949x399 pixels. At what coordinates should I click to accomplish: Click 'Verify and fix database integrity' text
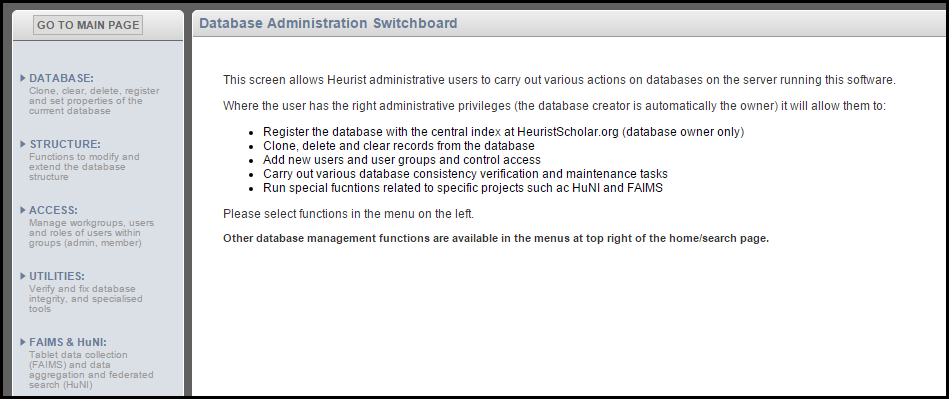click(x=86, y=299)
